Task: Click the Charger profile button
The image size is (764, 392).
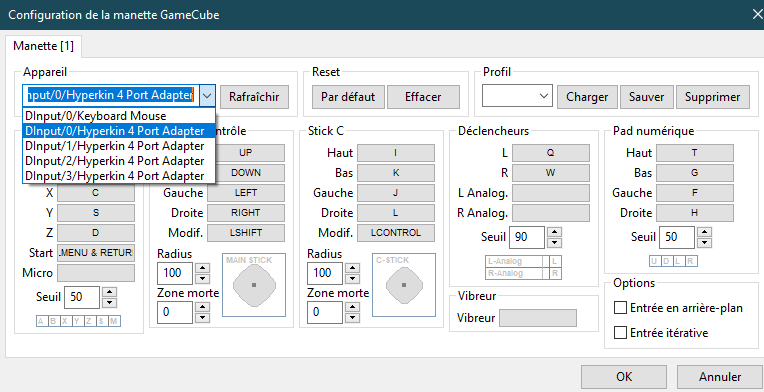Action: coord(587,97)
